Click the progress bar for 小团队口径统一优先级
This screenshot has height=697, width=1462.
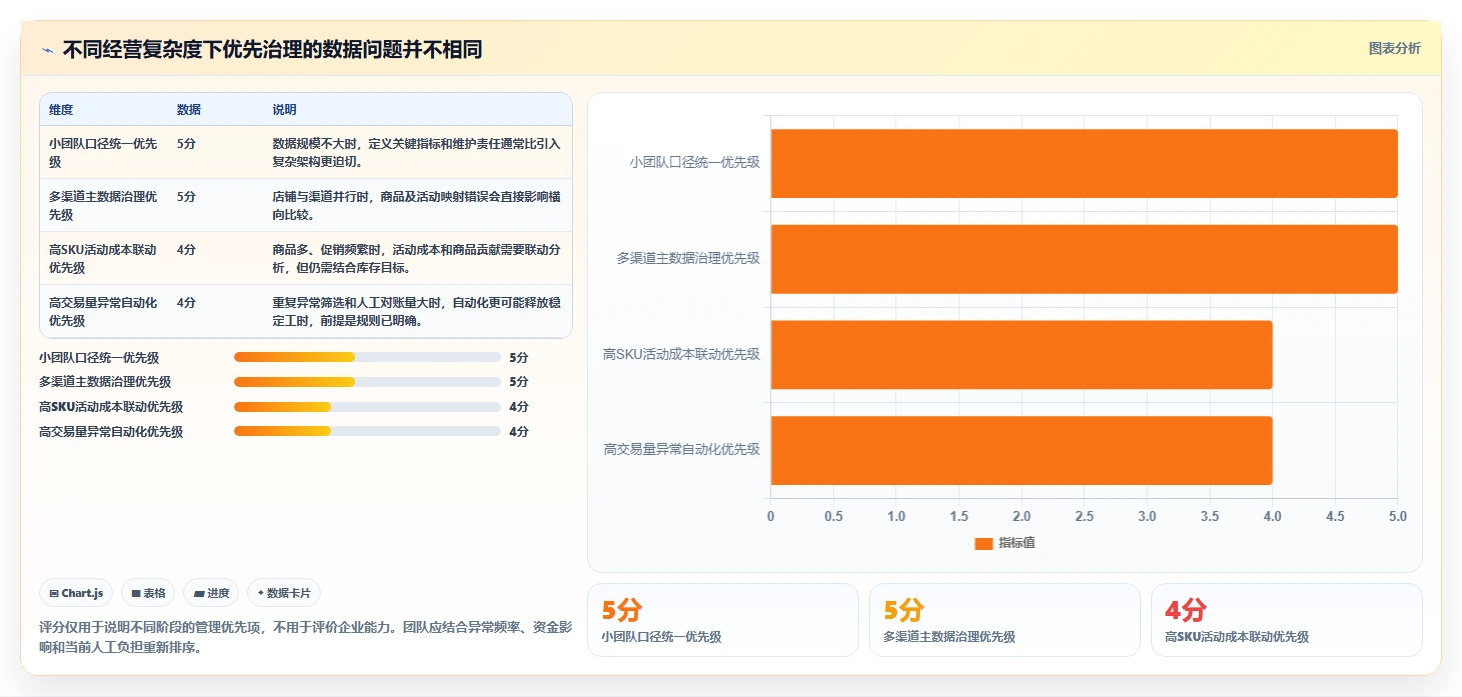click(x=367, y=357)
